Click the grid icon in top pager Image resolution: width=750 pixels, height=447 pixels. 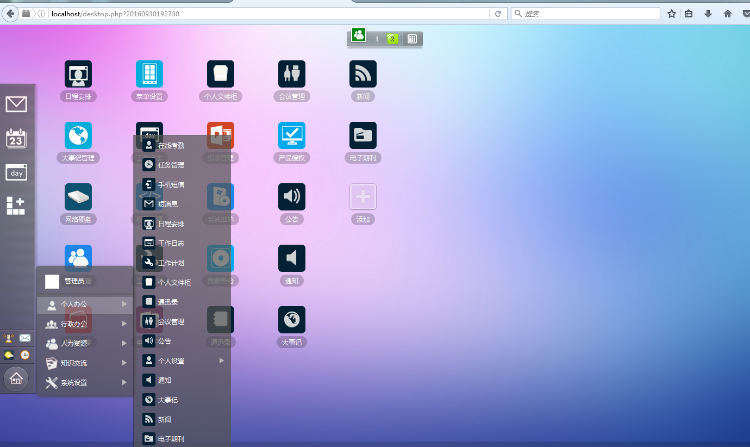412,38
